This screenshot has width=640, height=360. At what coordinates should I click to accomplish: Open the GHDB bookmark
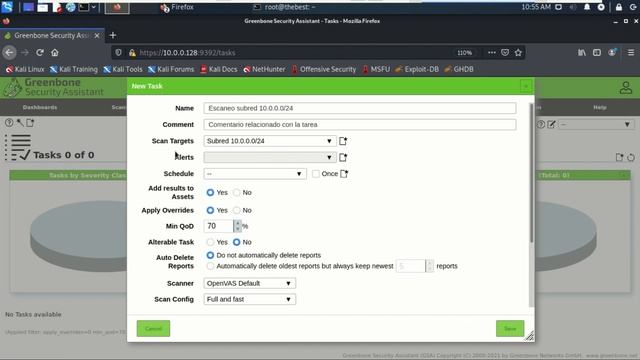point(458,69)
